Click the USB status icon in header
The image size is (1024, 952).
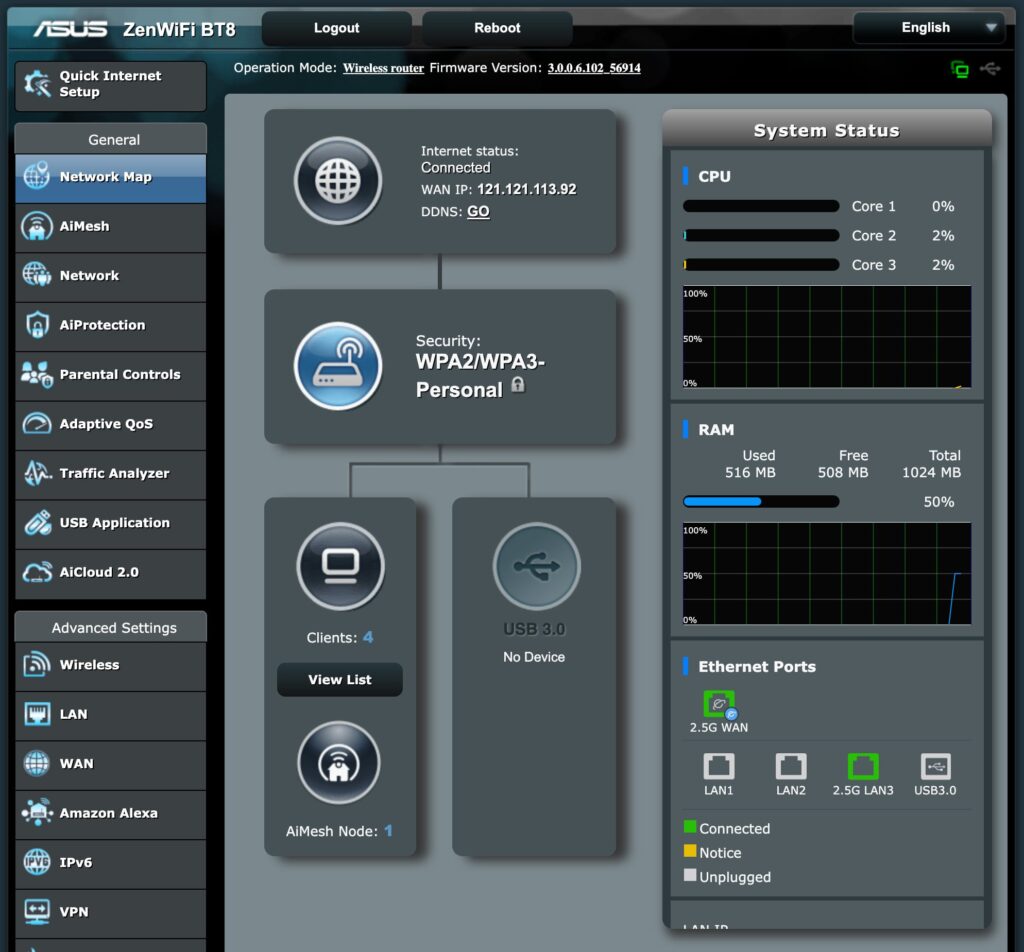pyautogui.click(x=990, y=69)
